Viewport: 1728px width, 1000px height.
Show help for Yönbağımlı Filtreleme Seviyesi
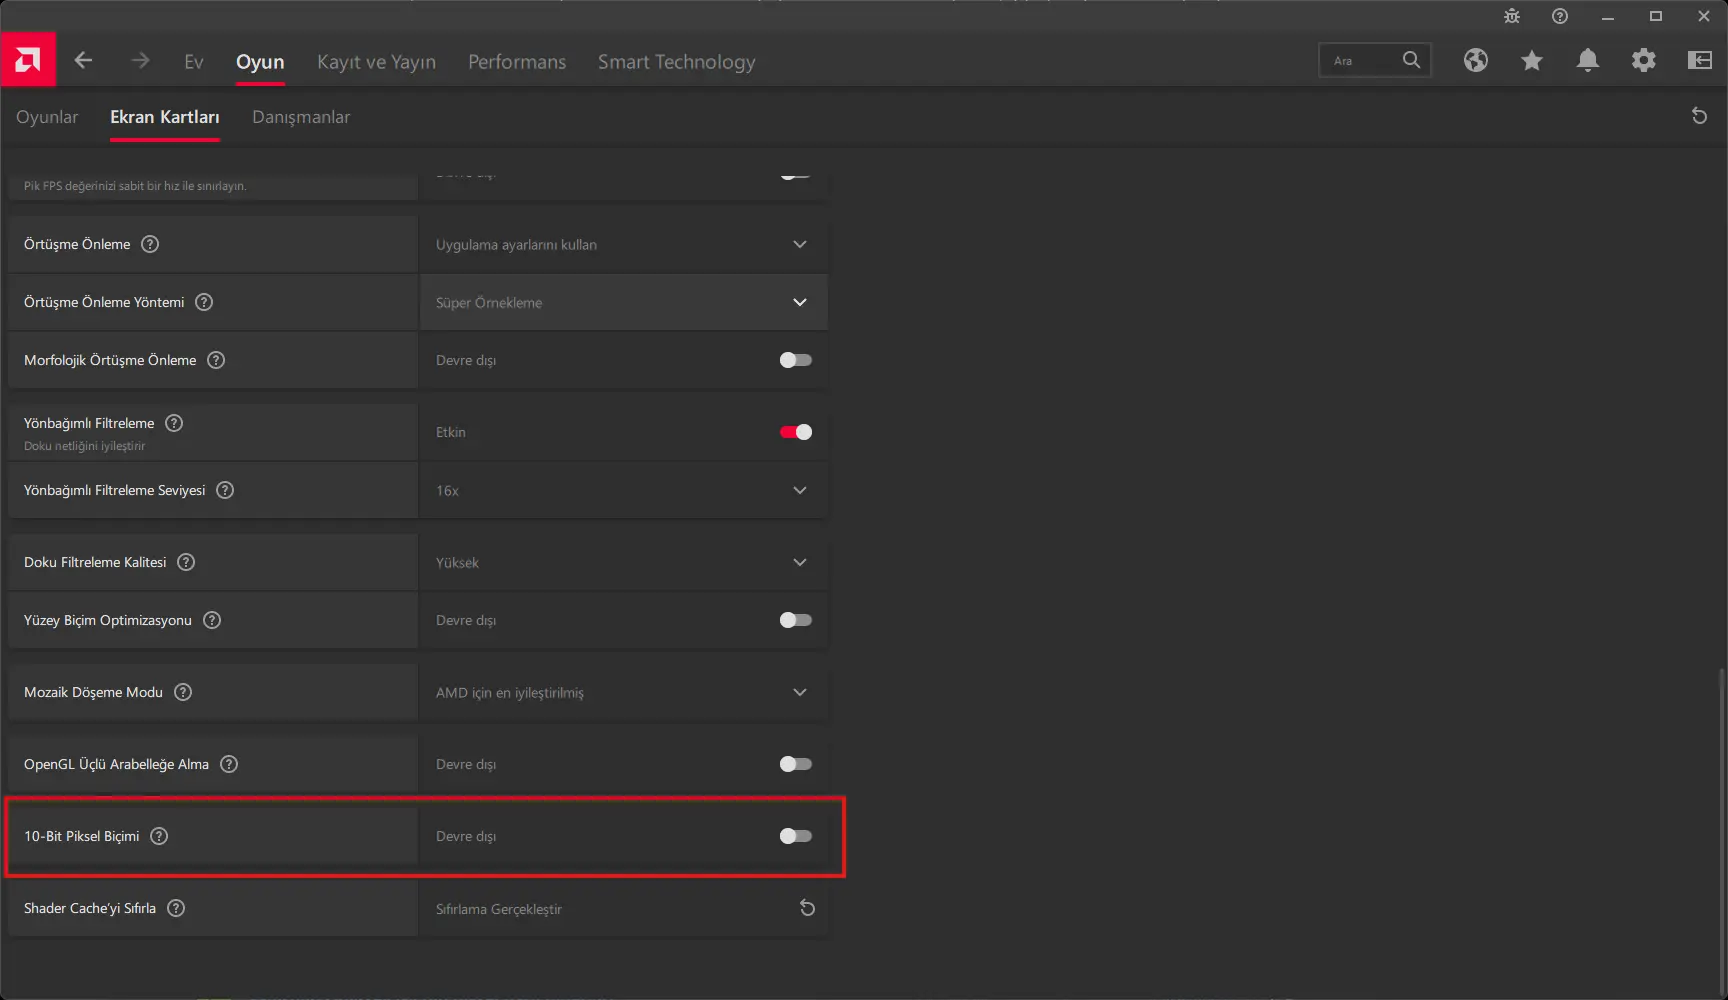tap(225, 490)
